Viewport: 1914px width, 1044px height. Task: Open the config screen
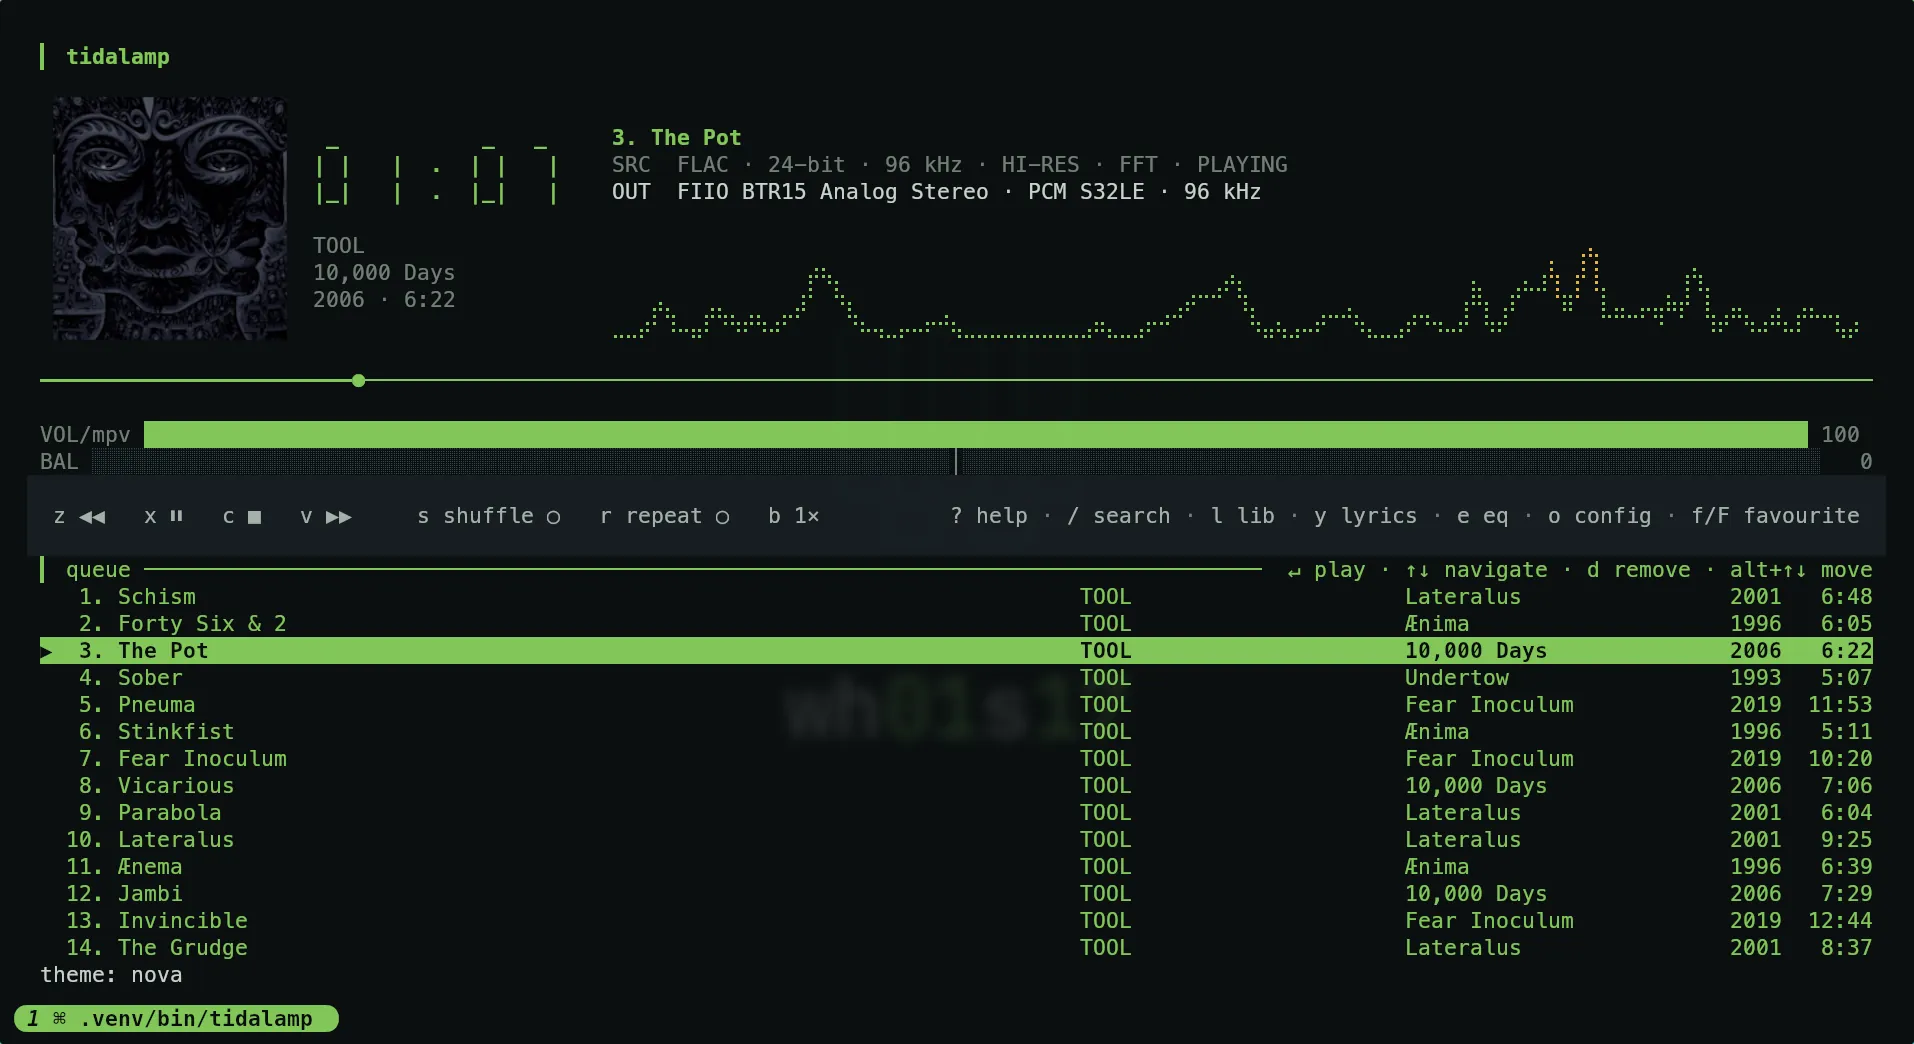1599,516
